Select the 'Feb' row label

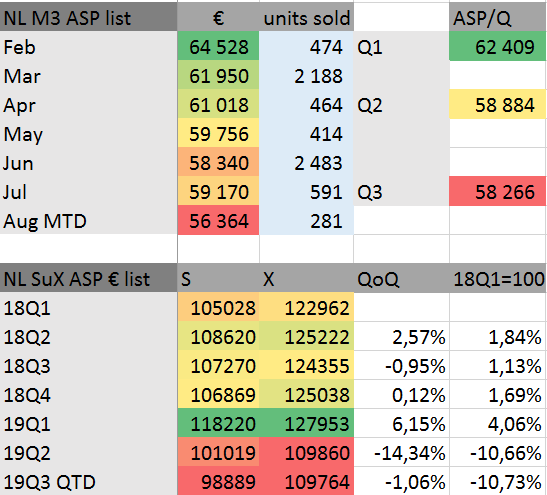(x=89, y=46)
